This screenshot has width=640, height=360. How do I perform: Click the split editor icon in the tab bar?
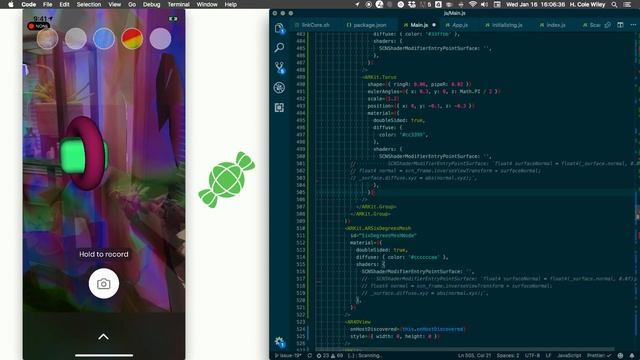click(x=620, y=25)
